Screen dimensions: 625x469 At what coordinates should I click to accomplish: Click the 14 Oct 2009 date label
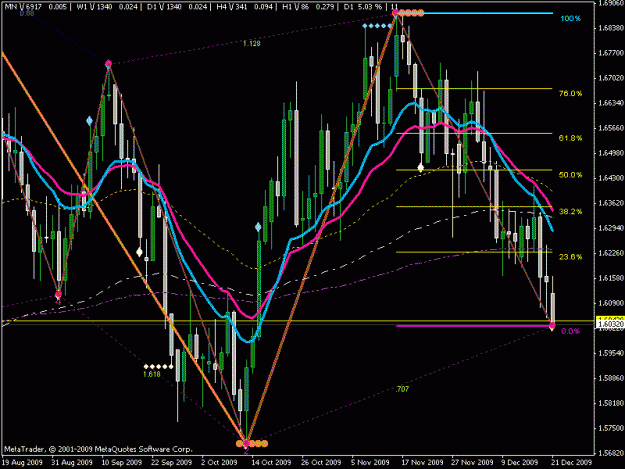(271, 462)
